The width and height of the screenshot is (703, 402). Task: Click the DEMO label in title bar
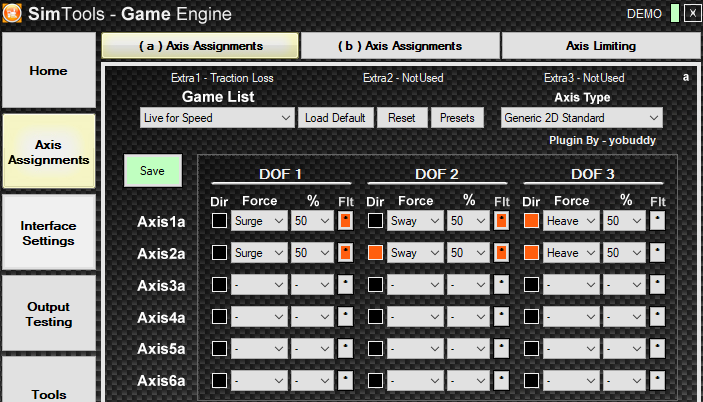point(644,14)
